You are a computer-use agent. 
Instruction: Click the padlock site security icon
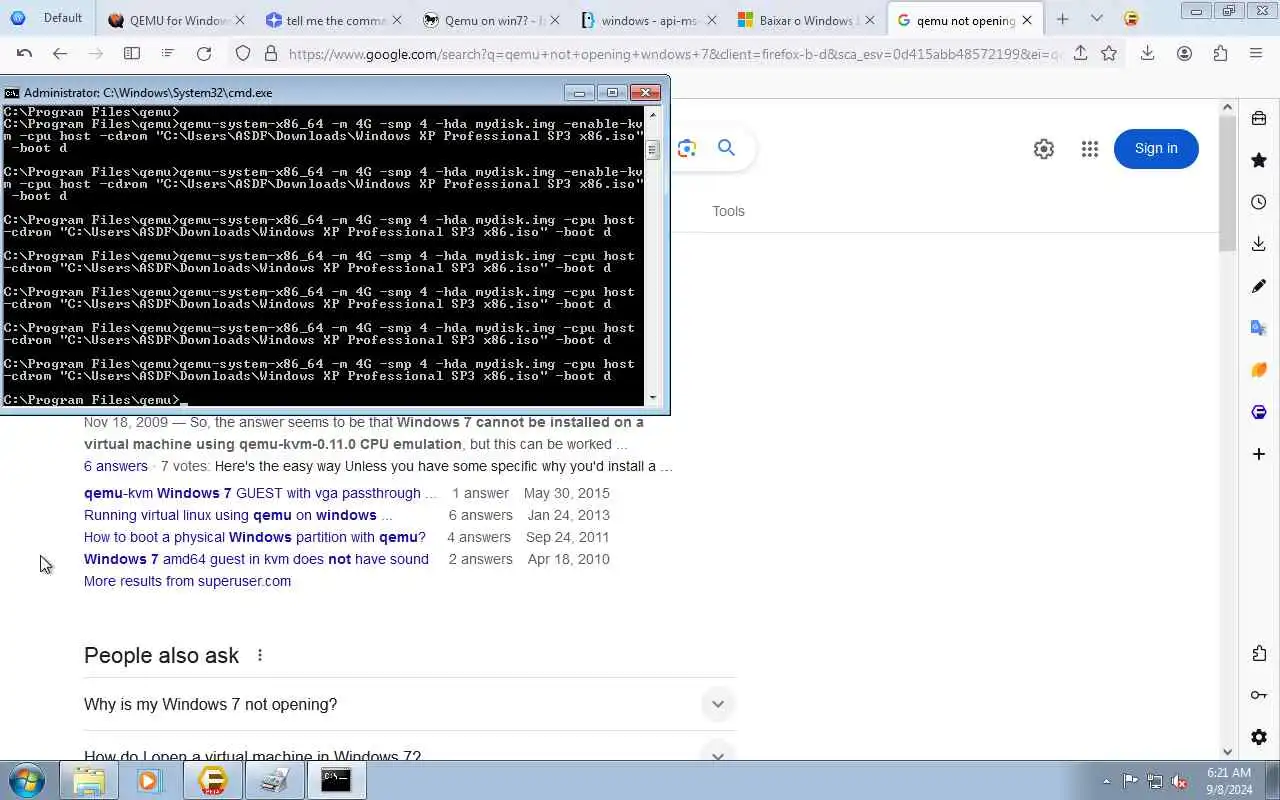271,54
